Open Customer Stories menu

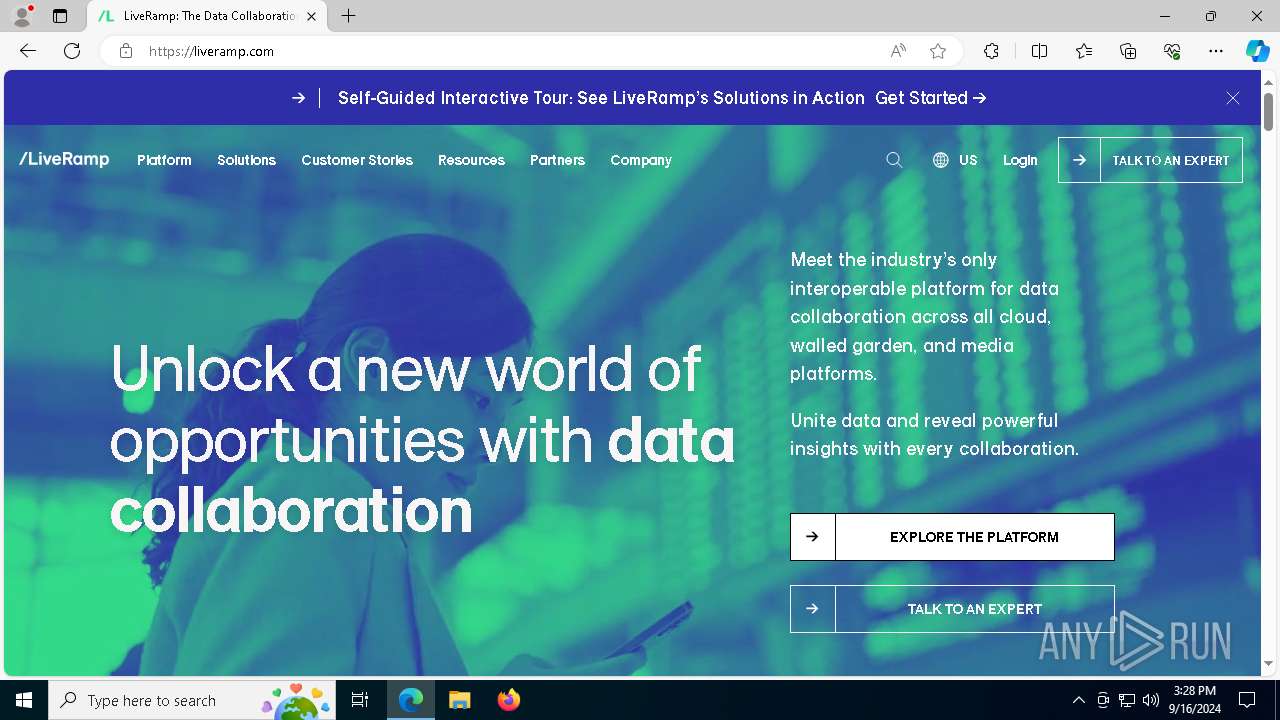357,160
